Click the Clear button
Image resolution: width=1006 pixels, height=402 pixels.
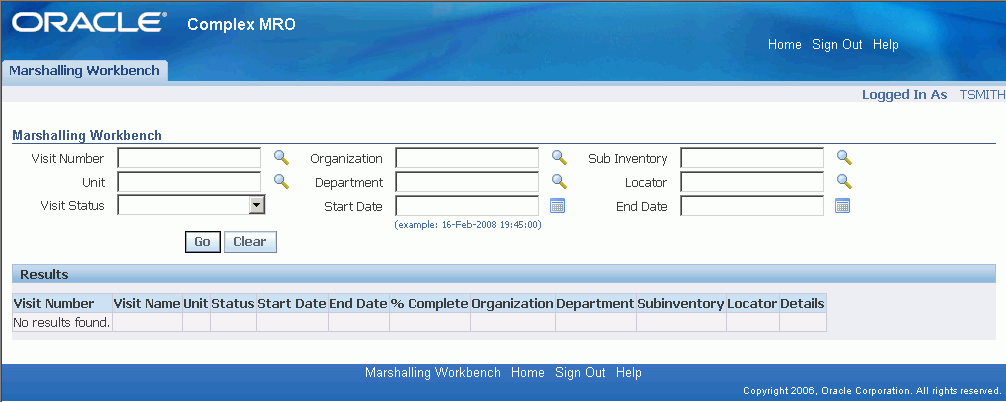point(250,242)
